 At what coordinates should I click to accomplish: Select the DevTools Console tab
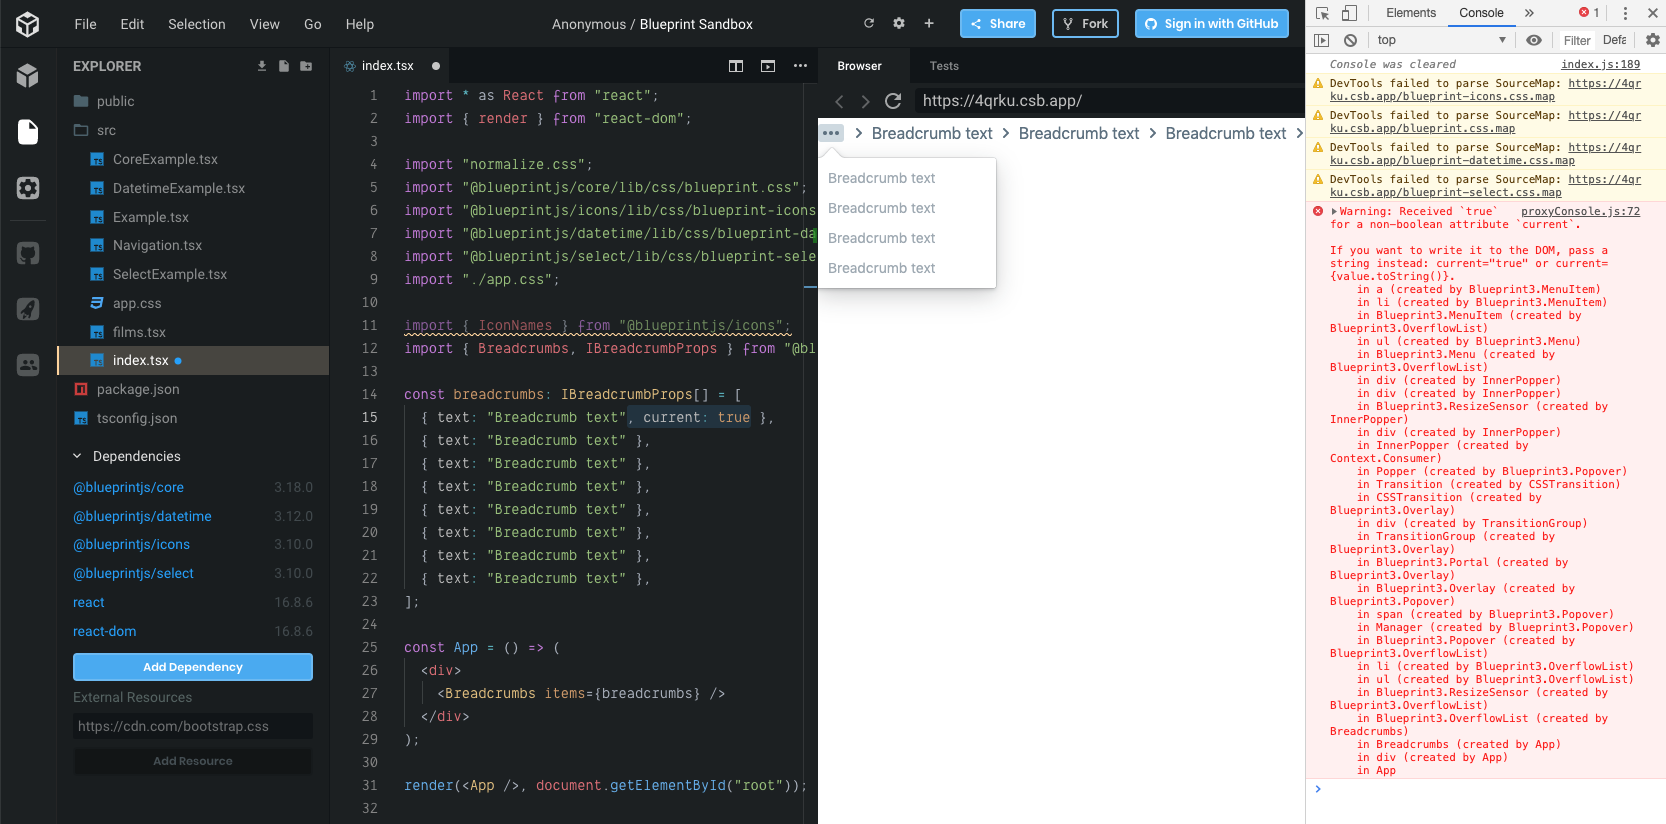click(1481, 13)
